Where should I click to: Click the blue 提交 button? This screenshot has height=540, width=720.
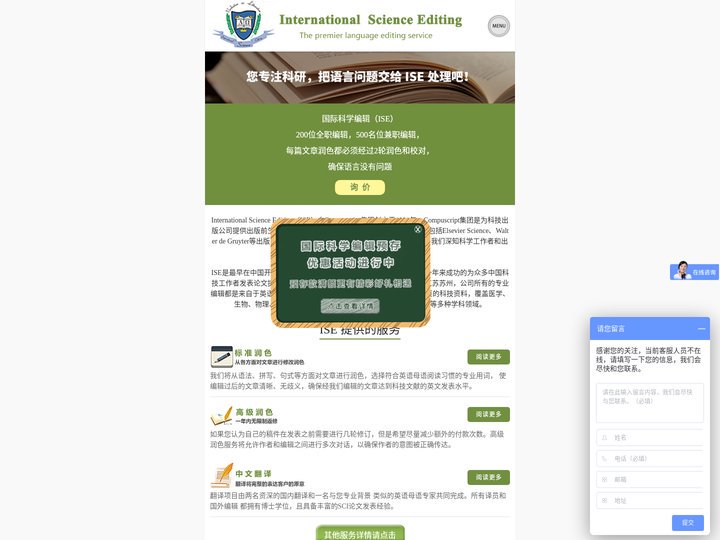688,523
